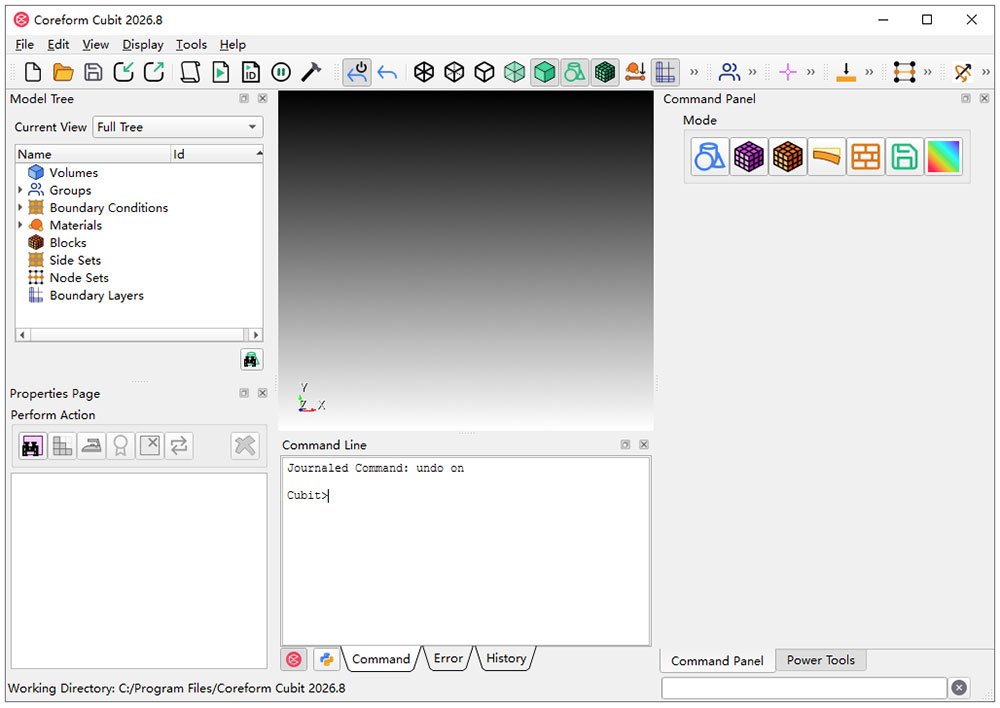The width and height of the screenshot is (1000, 708).
Task: Select Geometry mode in Command Panel
Action: click(x=709, y=156)
